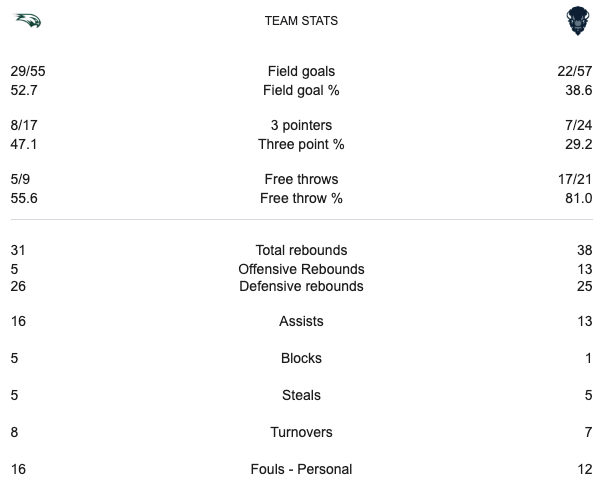Click the Free throw % label
Image resolution: width=604 pixels, height=495 pixels.
301,198
